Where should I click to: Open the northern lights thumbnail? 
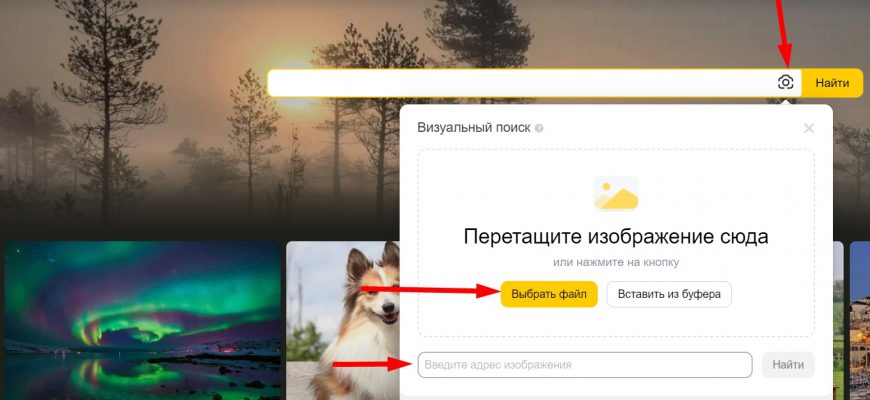click(143, 321)
